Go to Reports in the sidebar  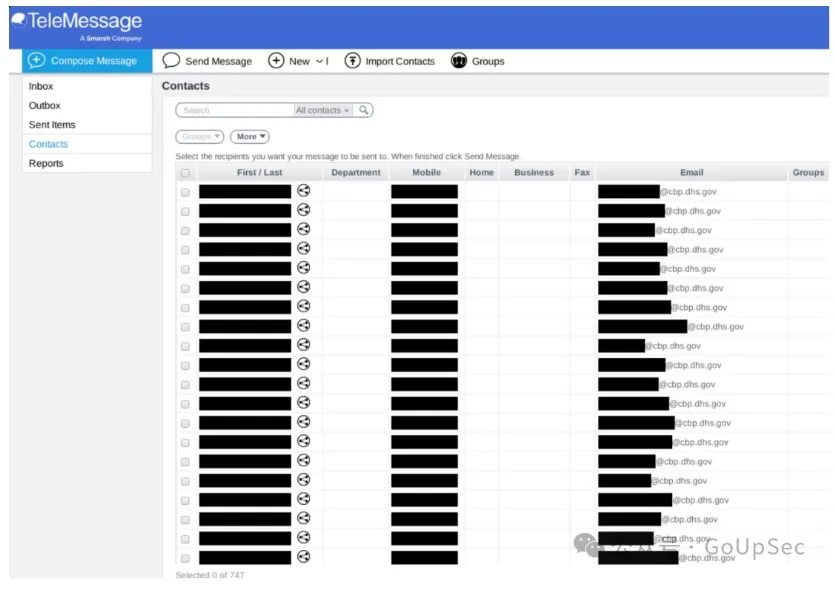pos(46,163)
